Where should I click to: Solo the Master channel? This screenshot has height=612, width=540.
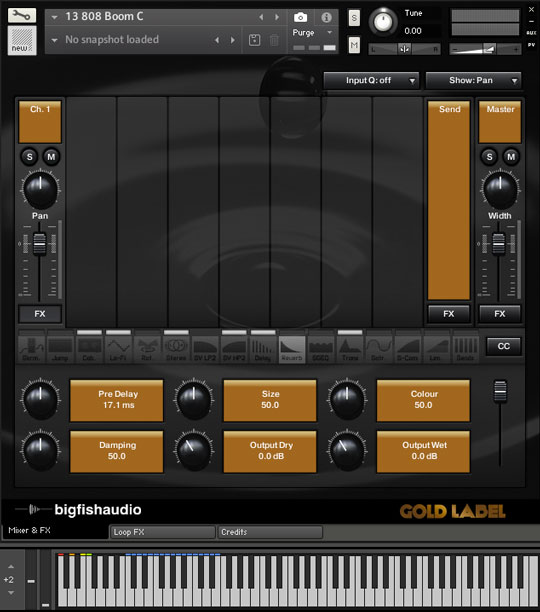click(489, 157)
